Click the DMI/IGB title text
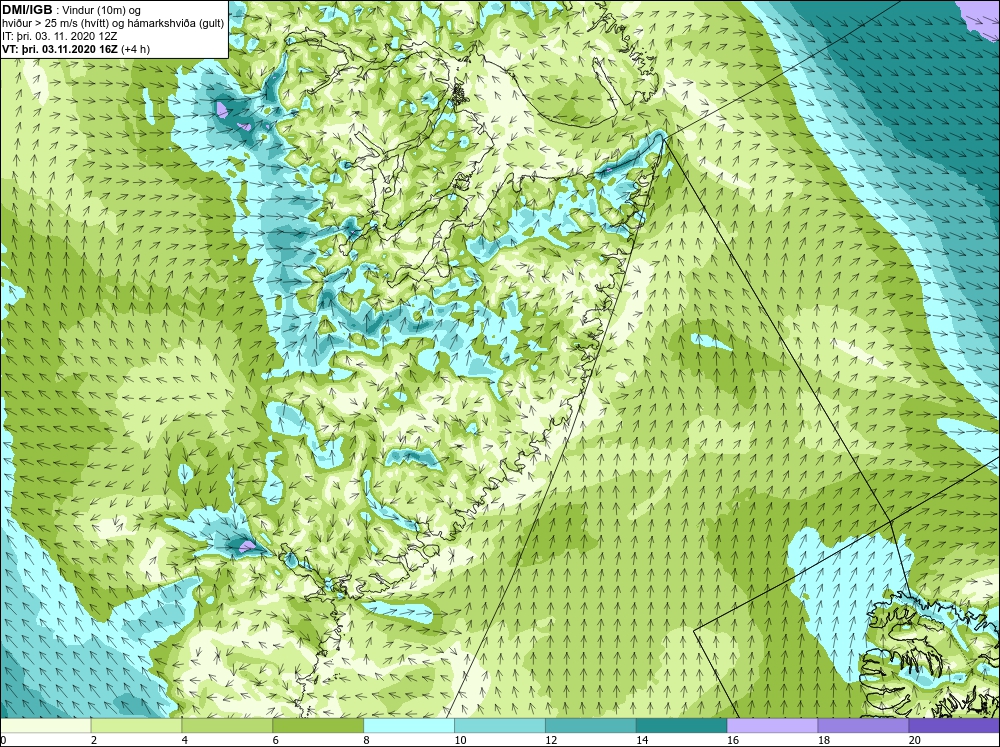The width and height of the screenshot is (1000, 747). tap(27, 10)
